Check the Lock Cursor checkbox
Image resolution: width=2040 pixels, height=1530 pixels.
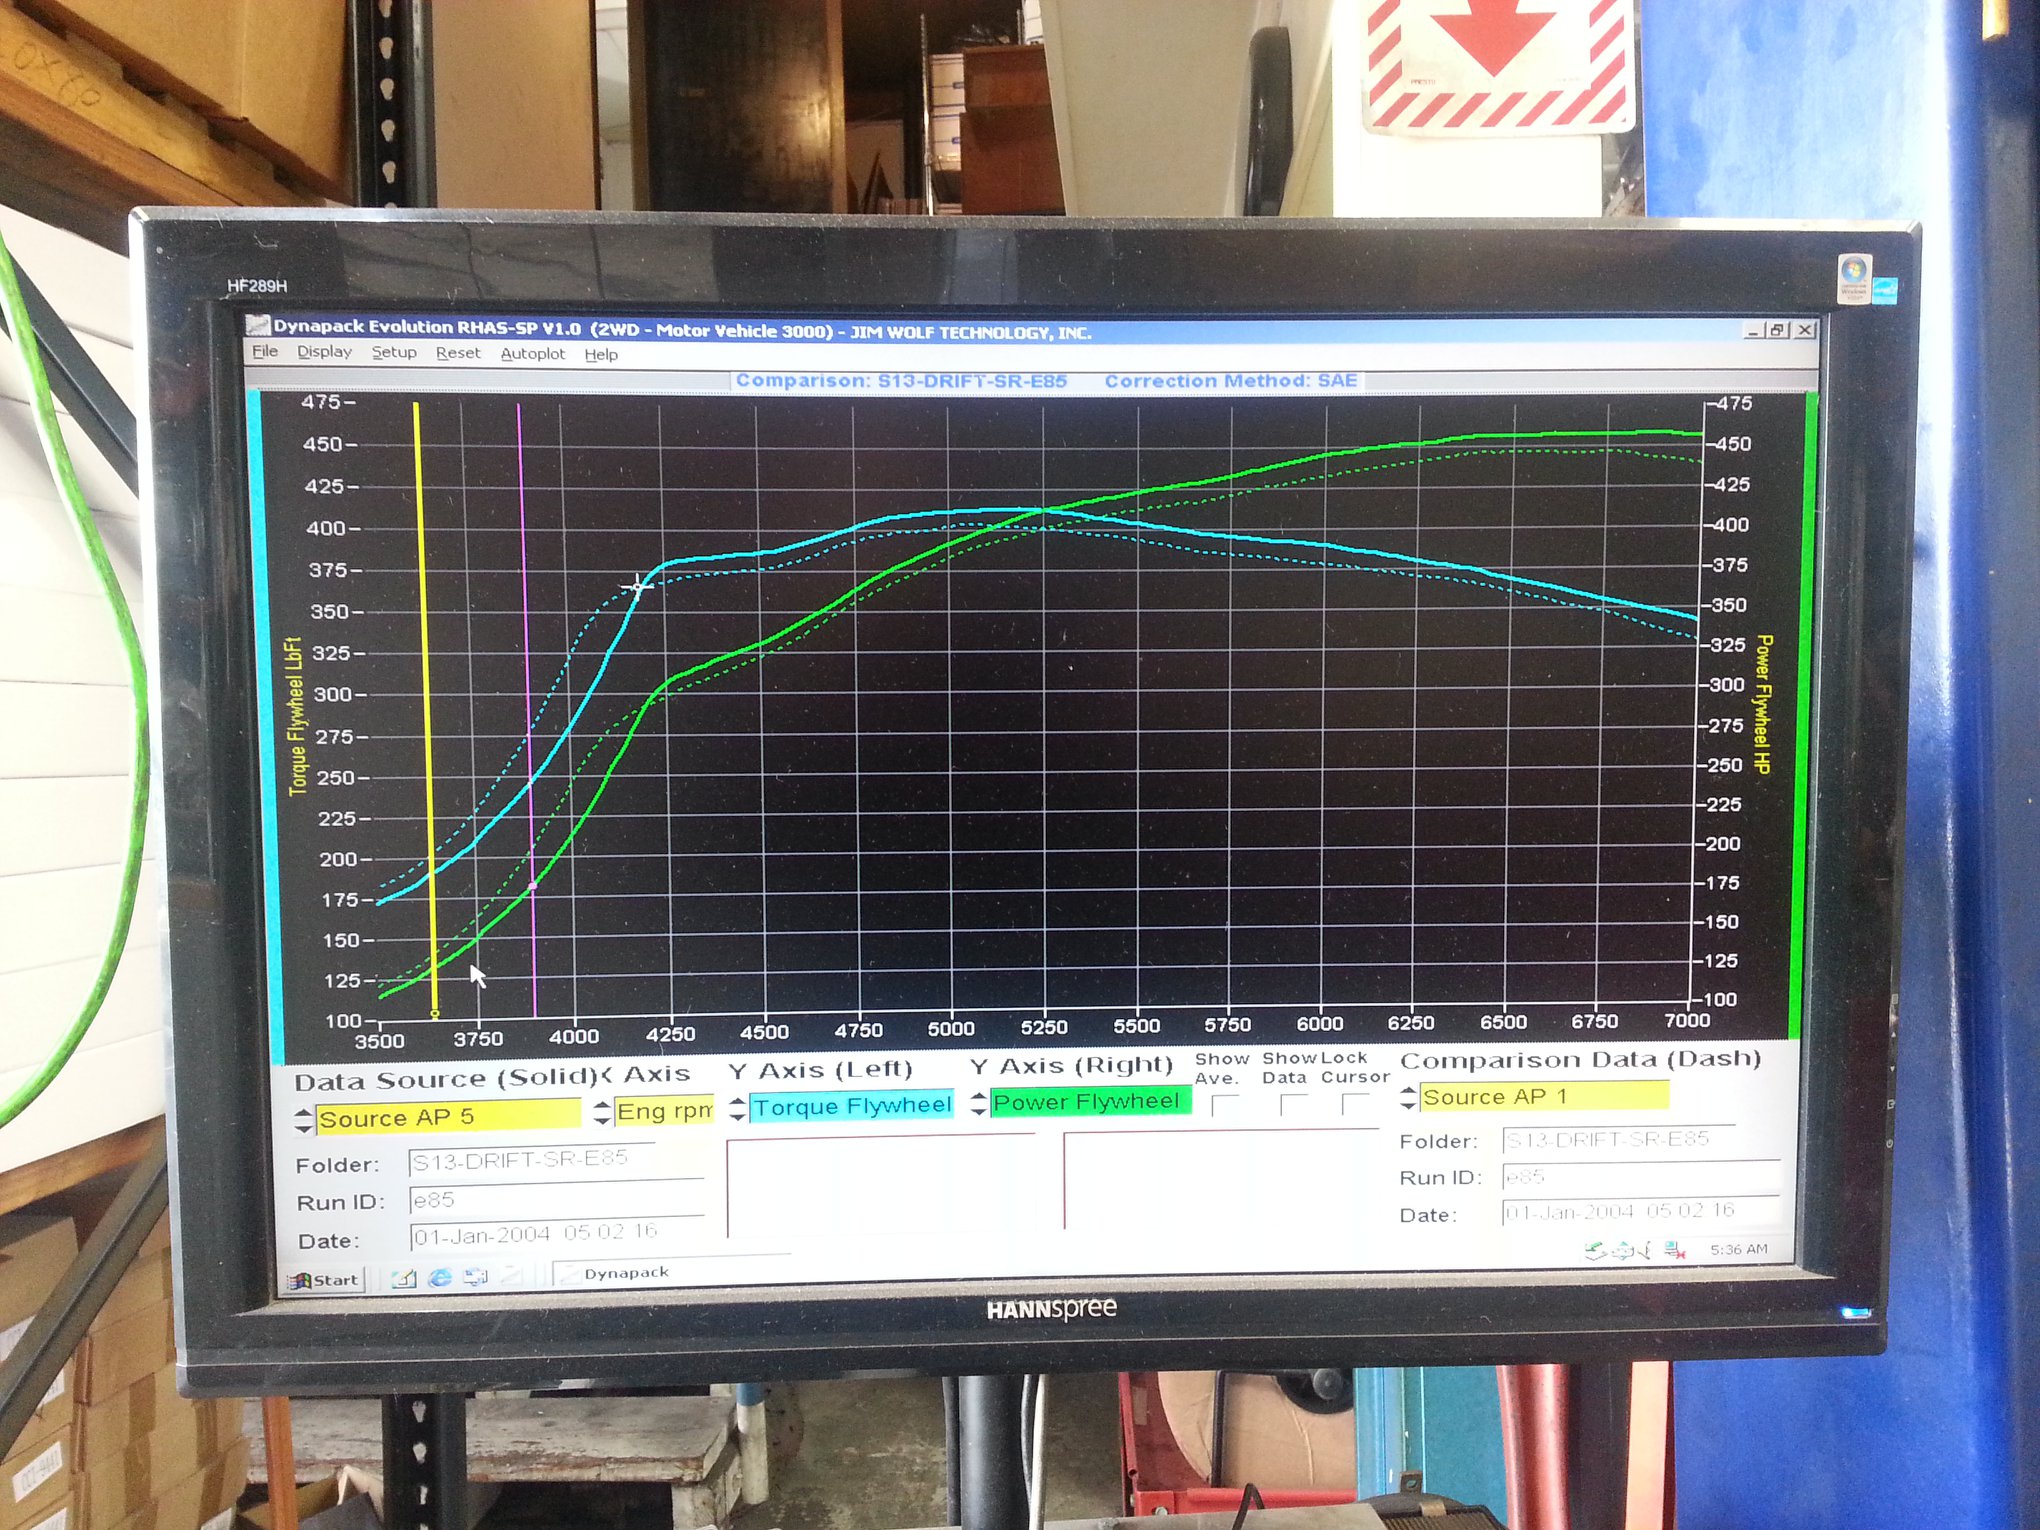[x=1355, y=1104]
